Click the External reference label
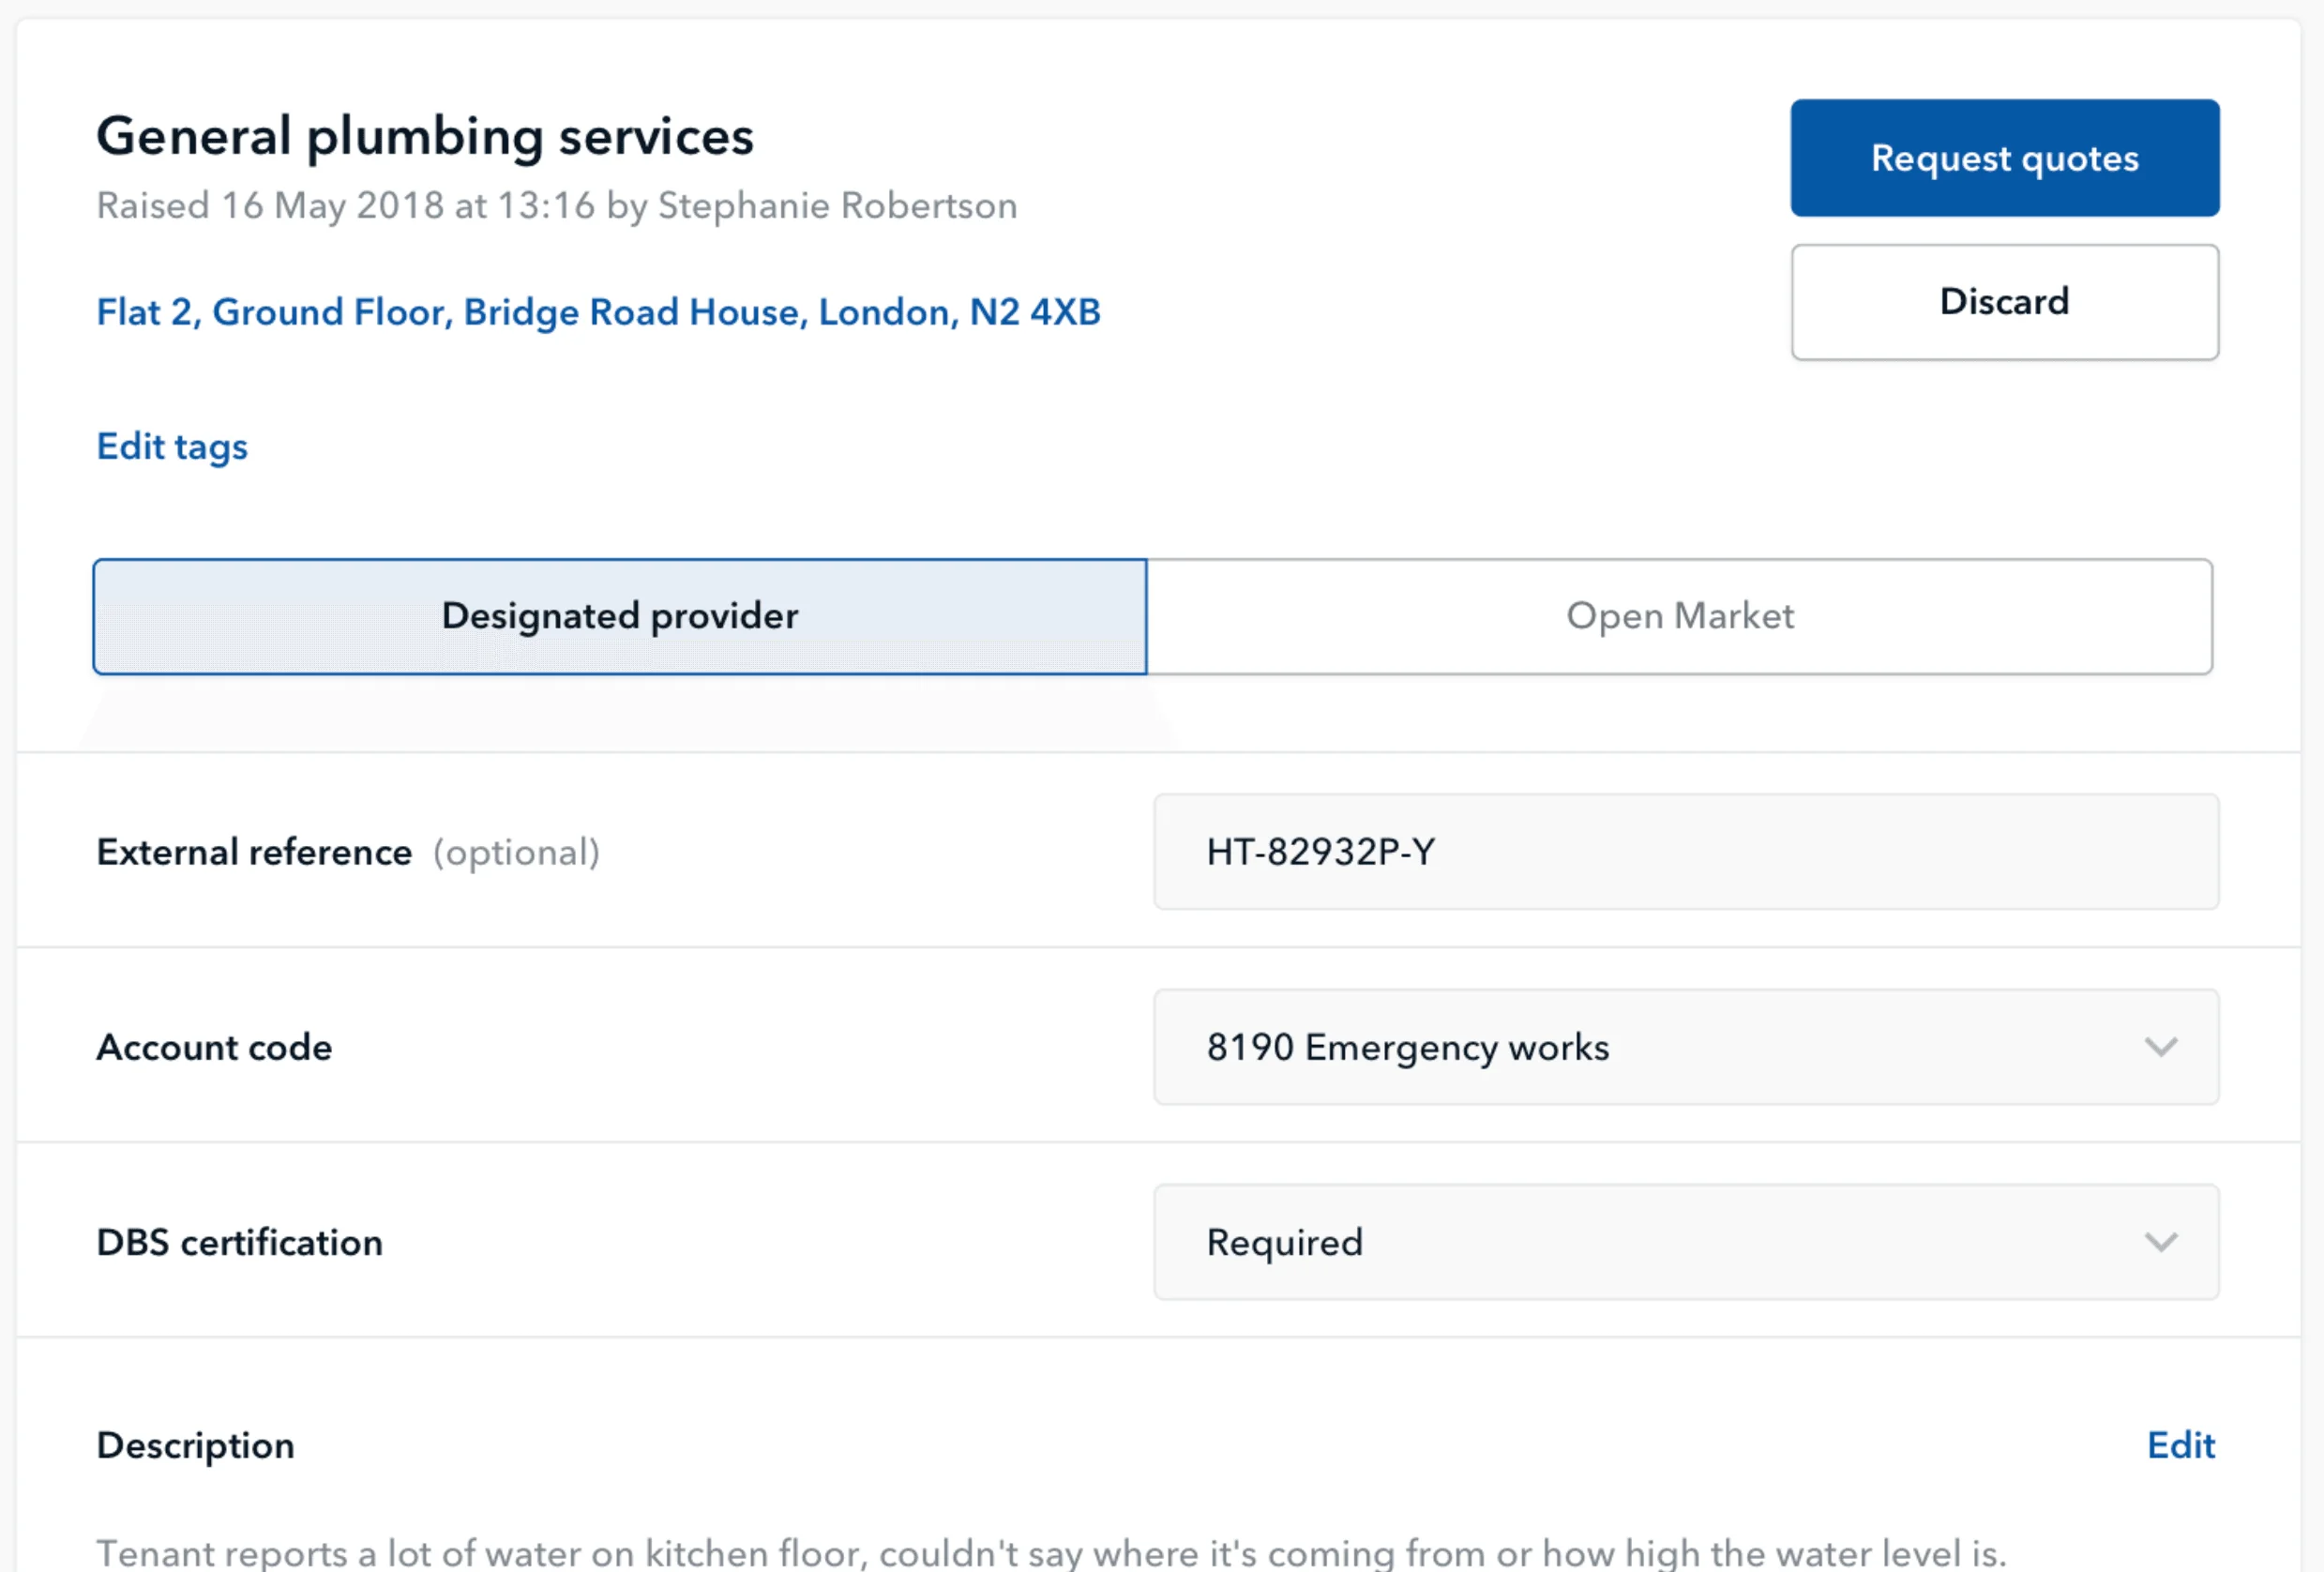The image size is (2324, 1572). [x=254, y=852]
